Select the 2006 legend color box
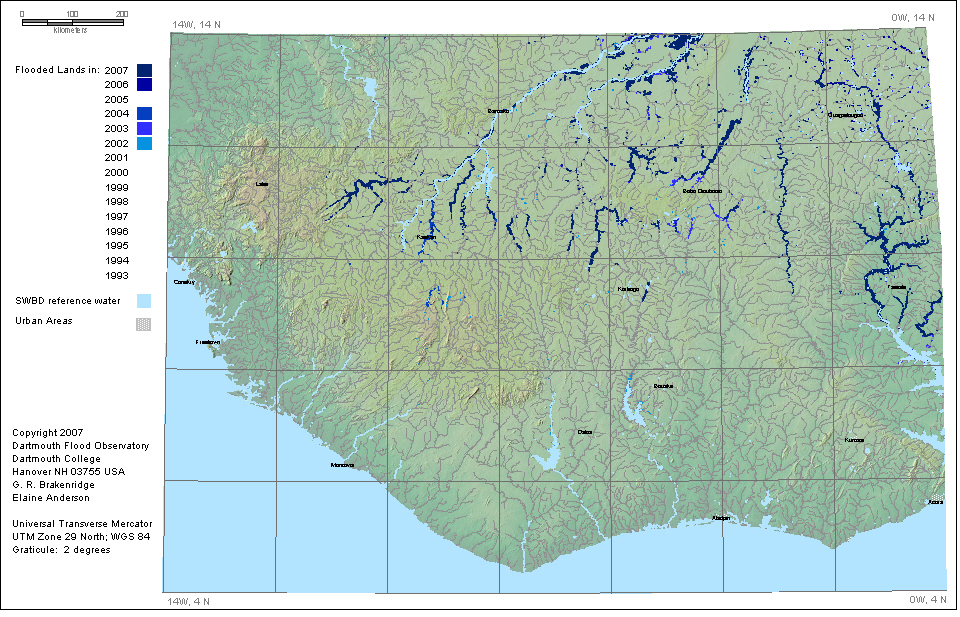The height and width of the screenshot is (617, 960). (x=144, y=85)
